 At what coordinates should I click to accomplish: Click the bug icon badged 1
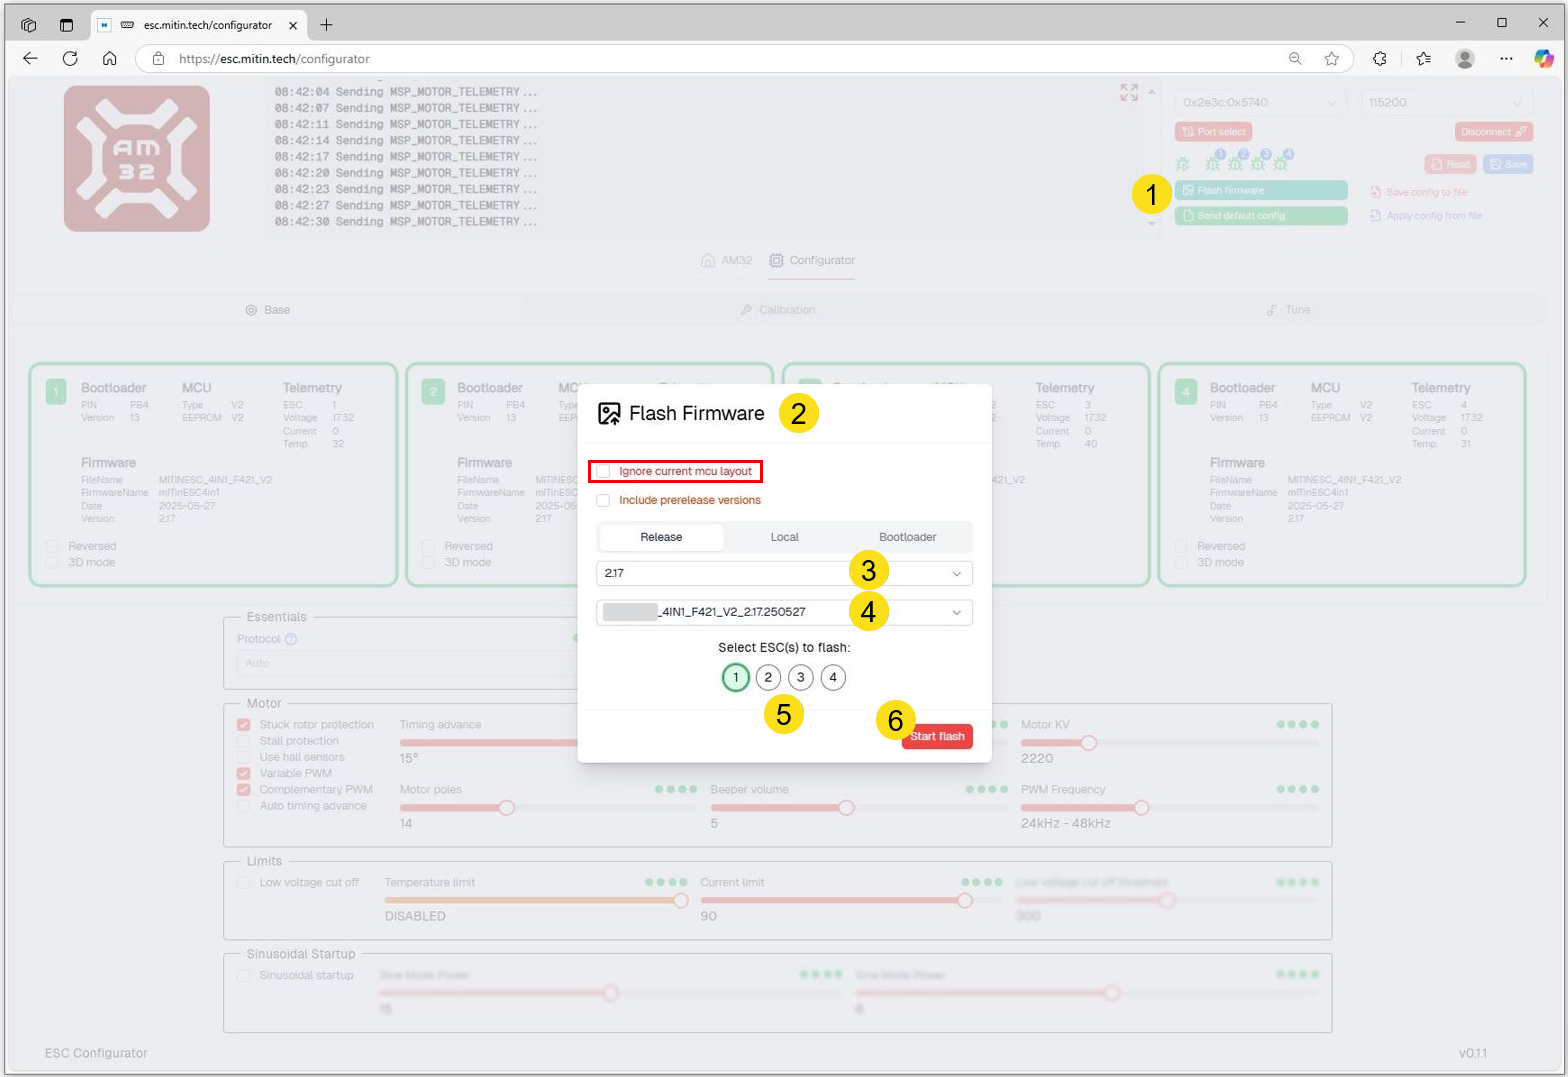coord(1213,162)
